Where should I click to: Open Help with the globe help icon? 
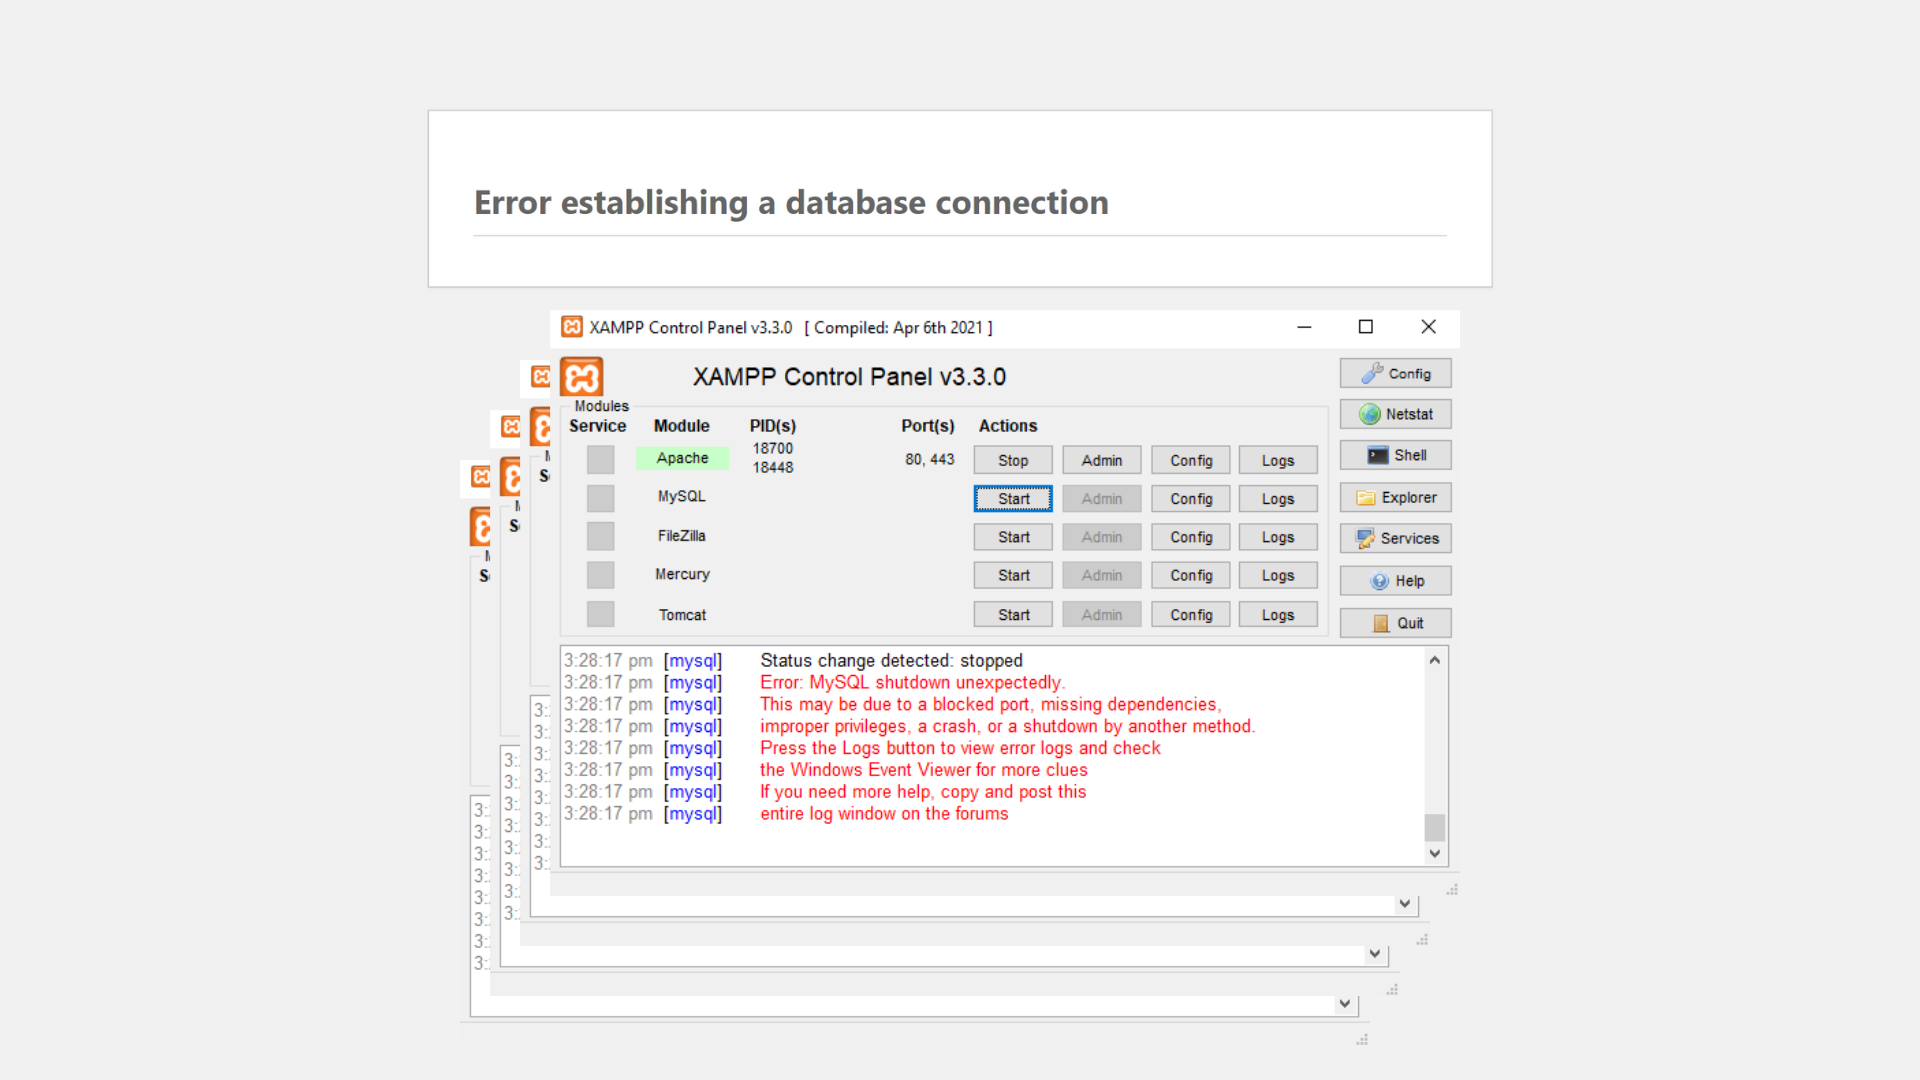coord(1394,580)
